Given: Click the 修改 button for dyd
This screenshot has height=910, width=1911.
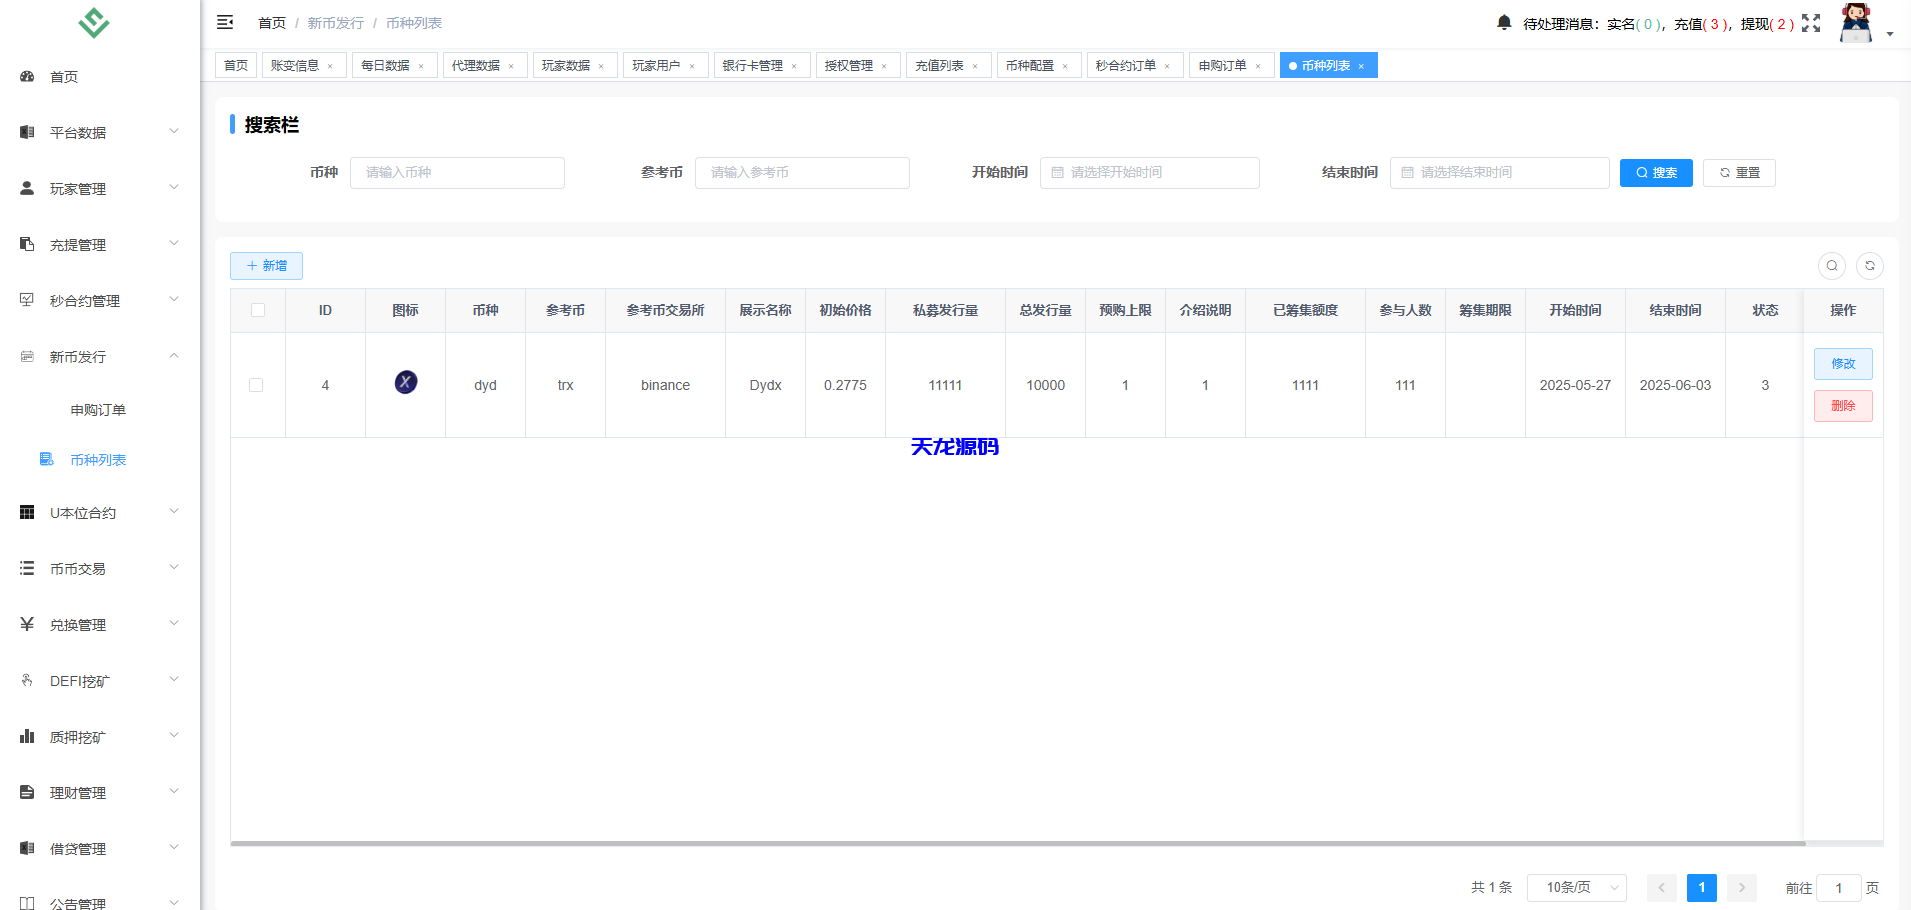Looking at the screenshot, I should click(1843, 363).
